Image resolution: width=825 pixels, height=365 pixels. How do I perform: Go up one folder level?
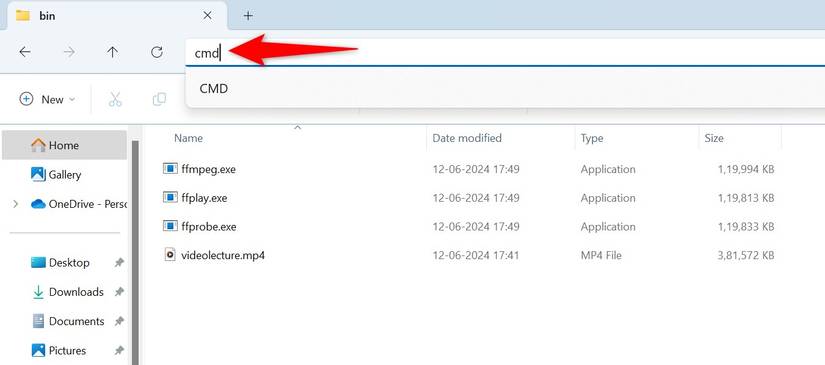click(113, 52)
